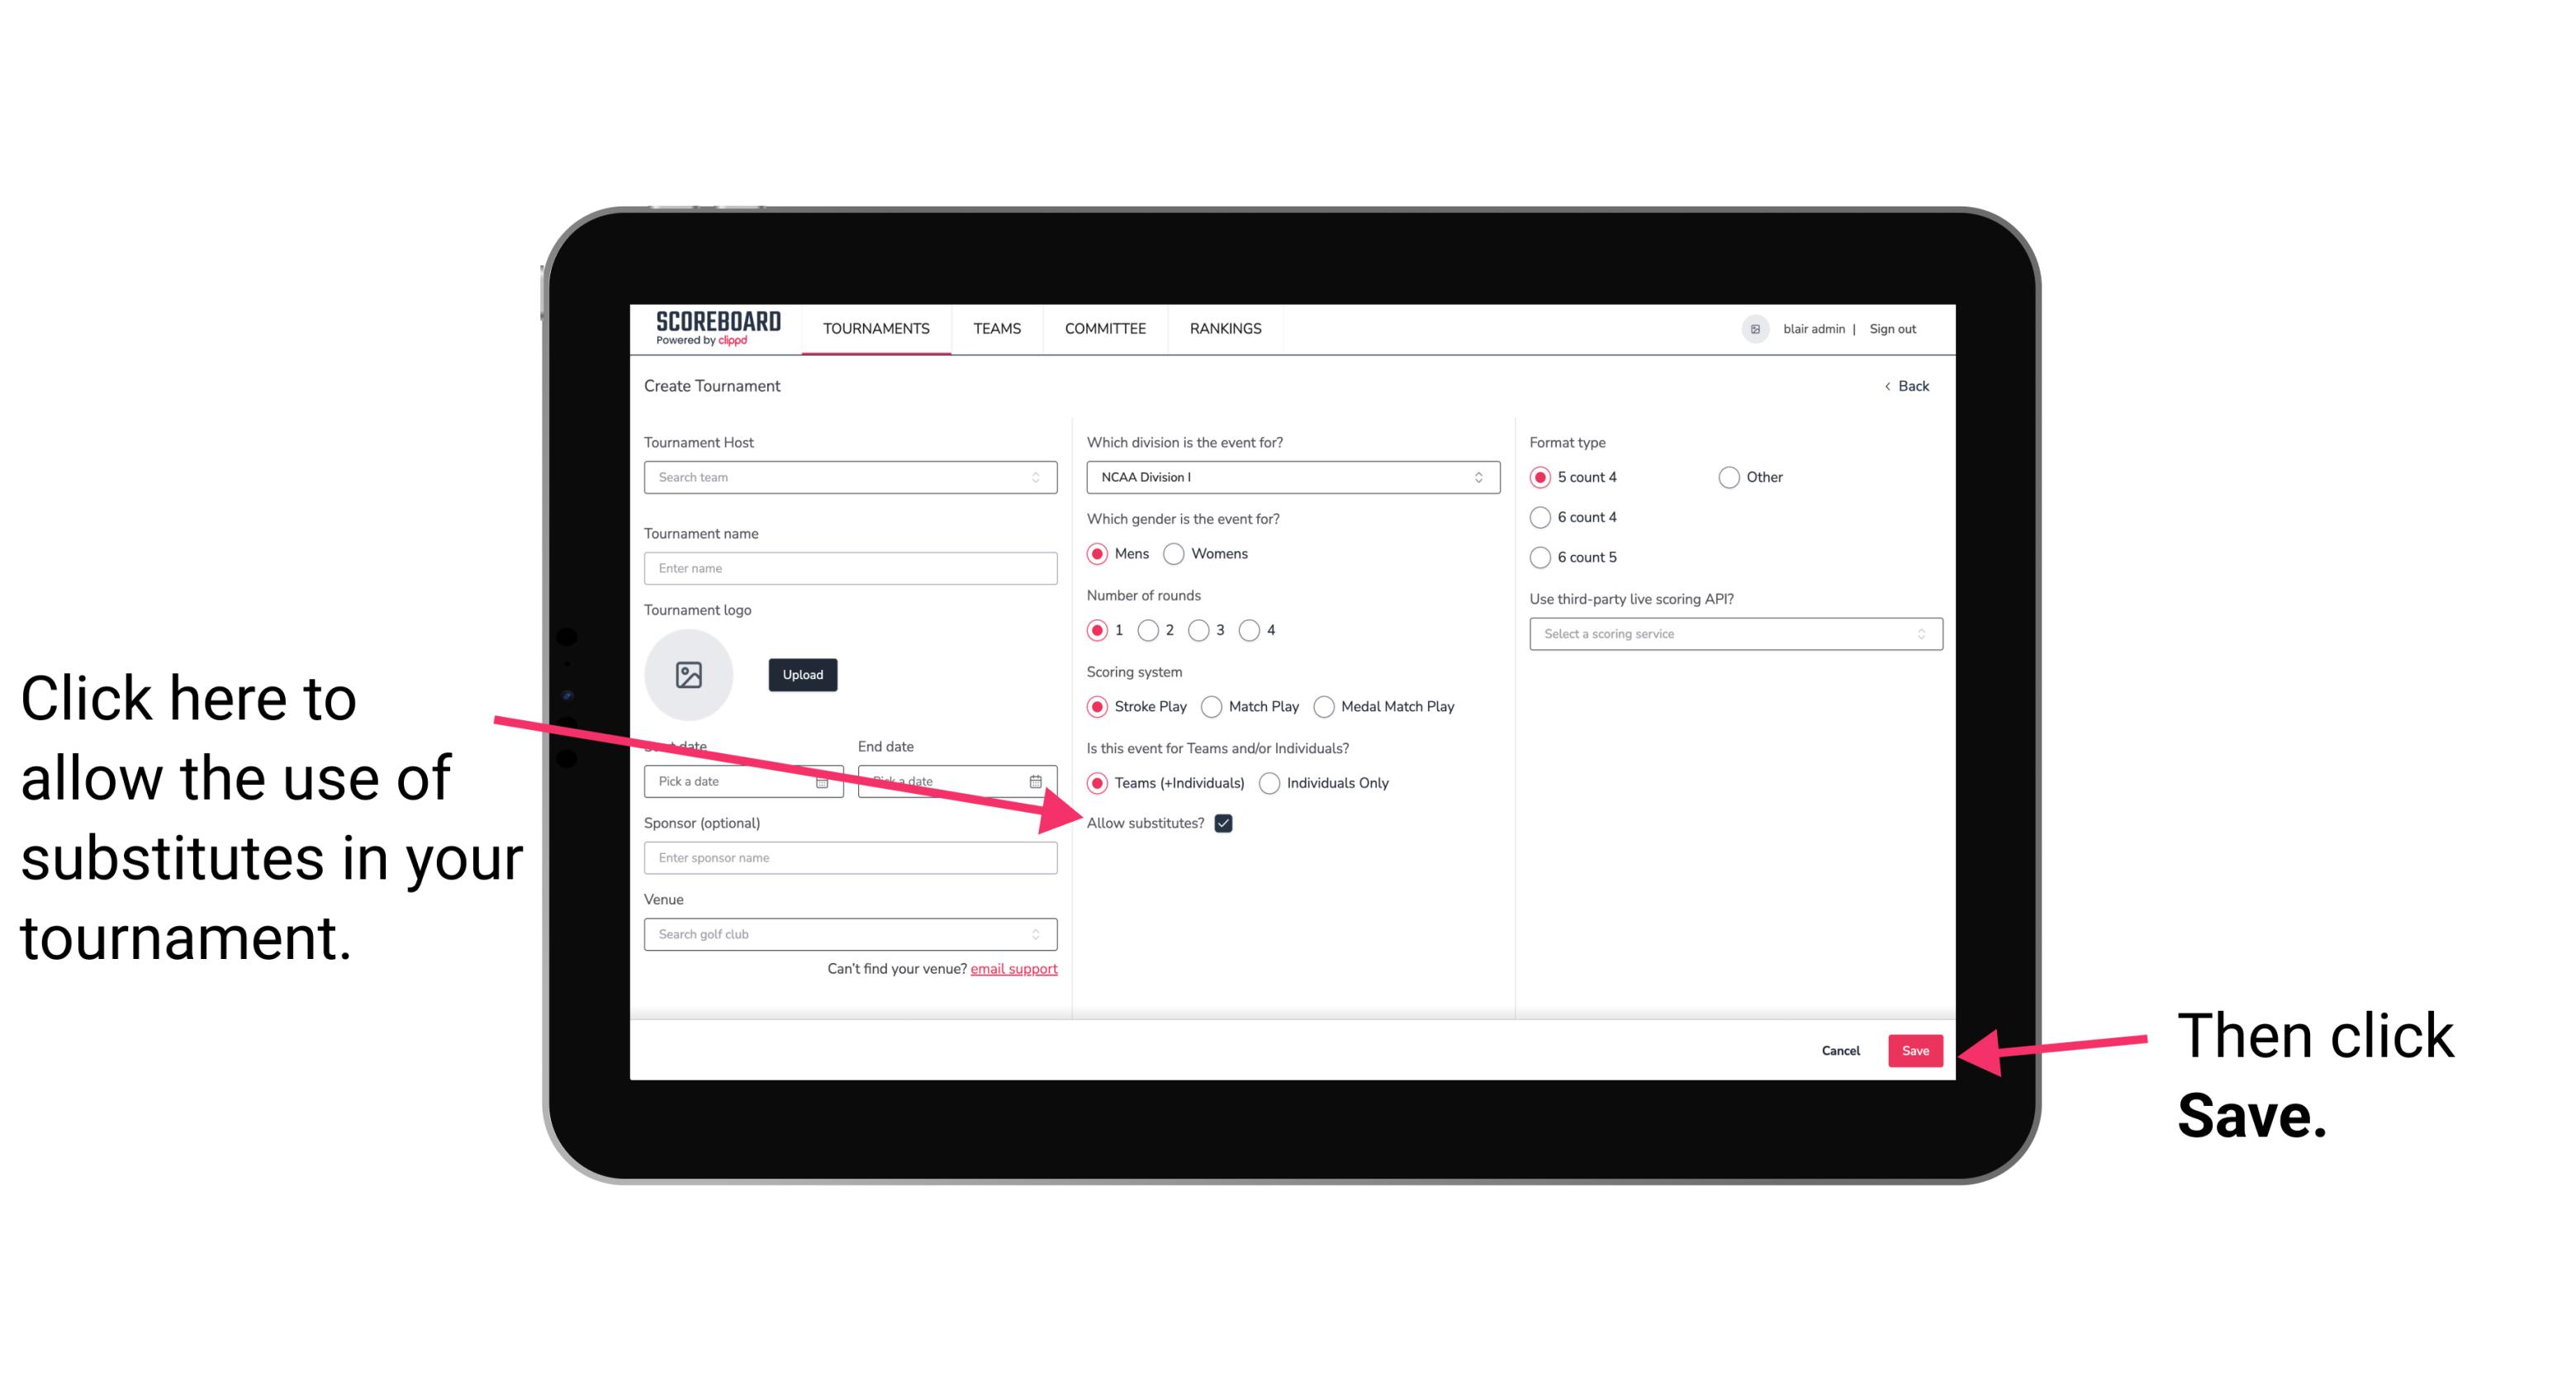Click the Save button
This screenshot has height=1386, width=2576.
coord(1916,1048)
